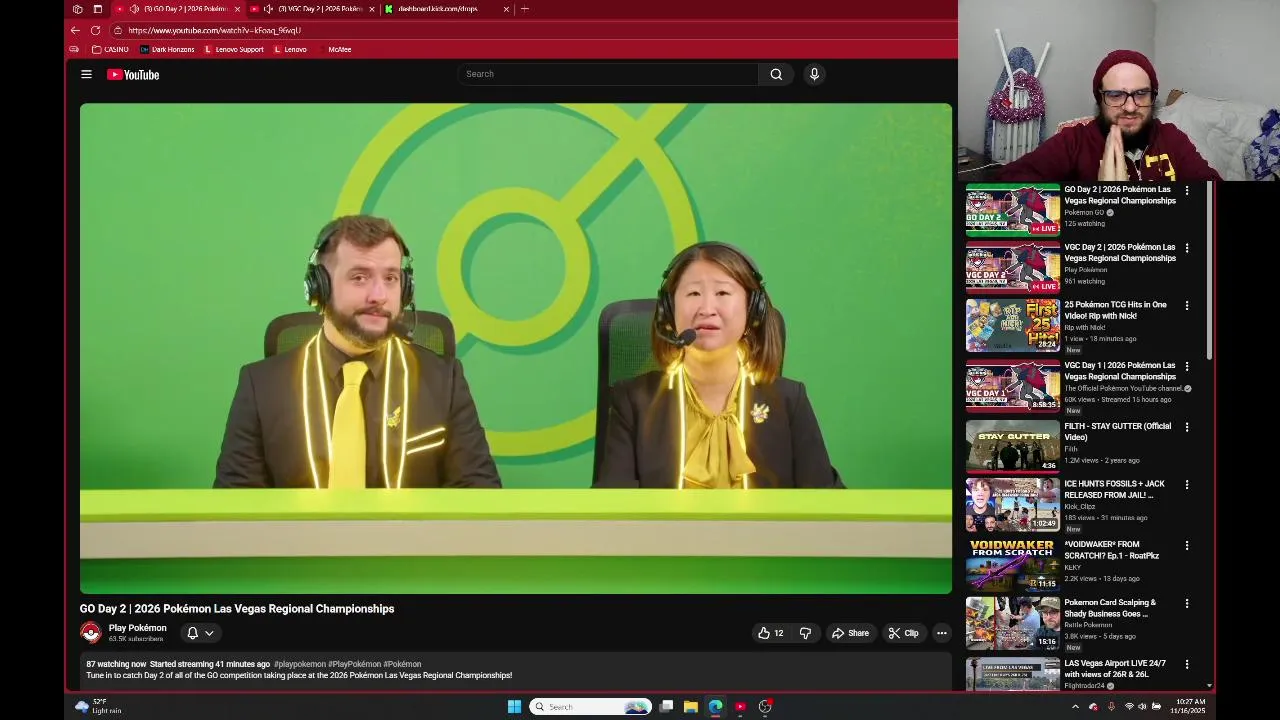
Task: Open FILTH - STAY GUTTER video title
Action: pyautogui.click(x=1117, y=431)
